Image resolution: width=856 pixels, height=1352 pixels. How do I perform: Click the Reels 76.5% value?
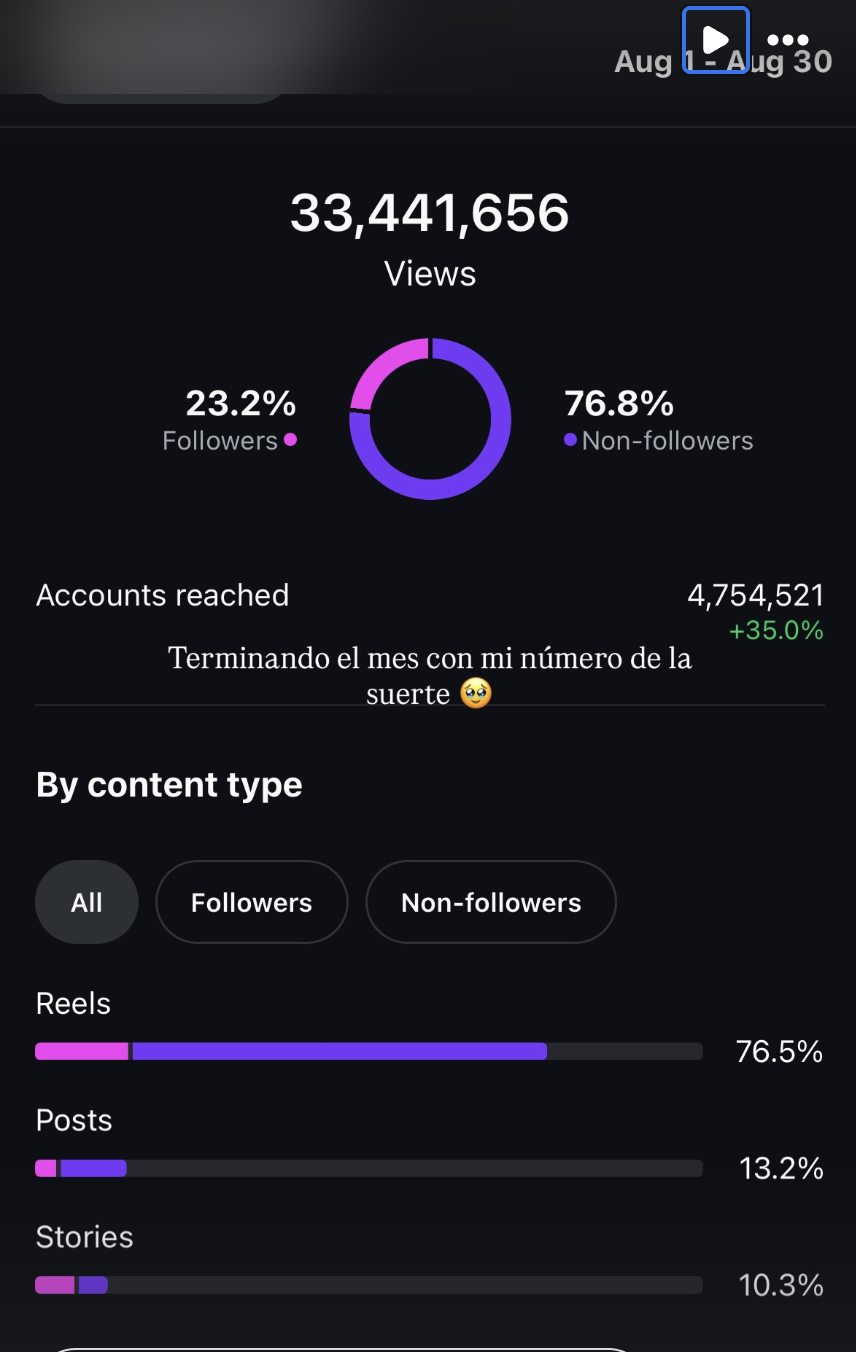tap(779, 1051)
